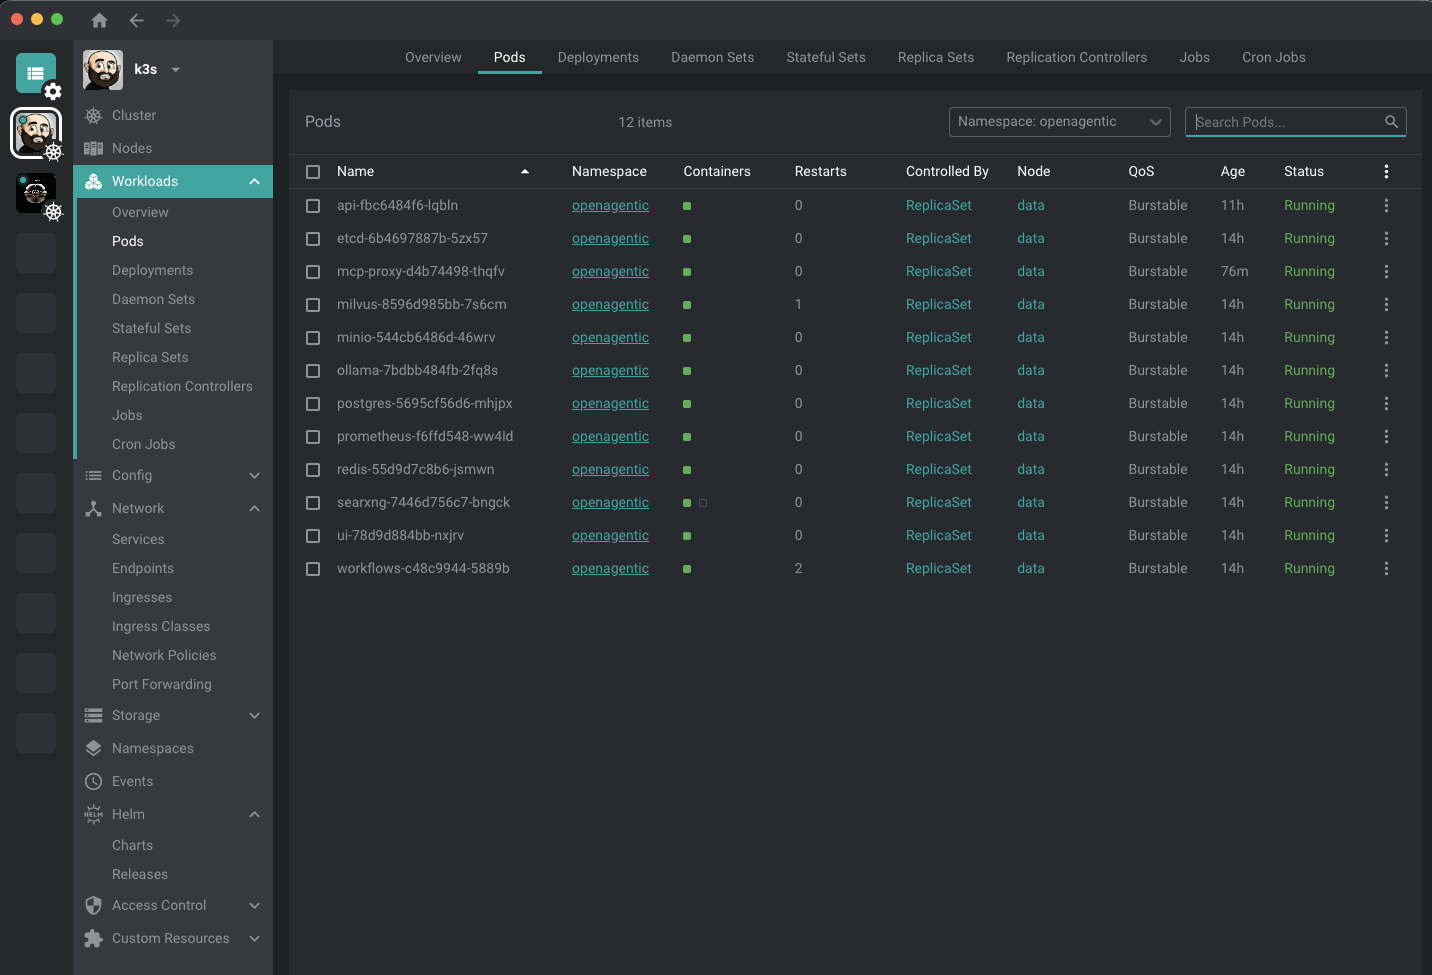Select the dark round-logo cluster in hotbar
1432x975 pixels.
point(36,193)
